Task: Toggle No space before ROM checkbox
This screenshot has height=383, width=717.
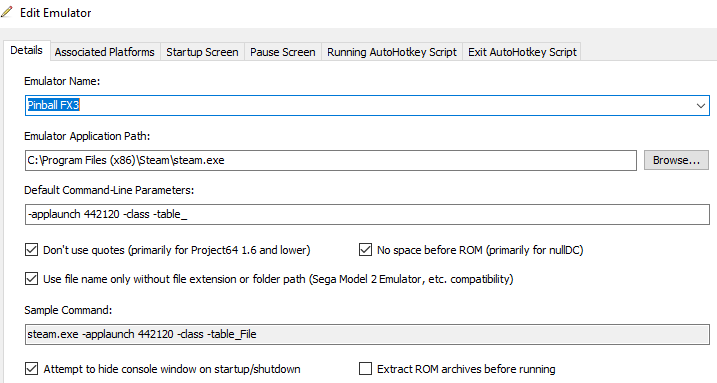Action: click(365, 250)
